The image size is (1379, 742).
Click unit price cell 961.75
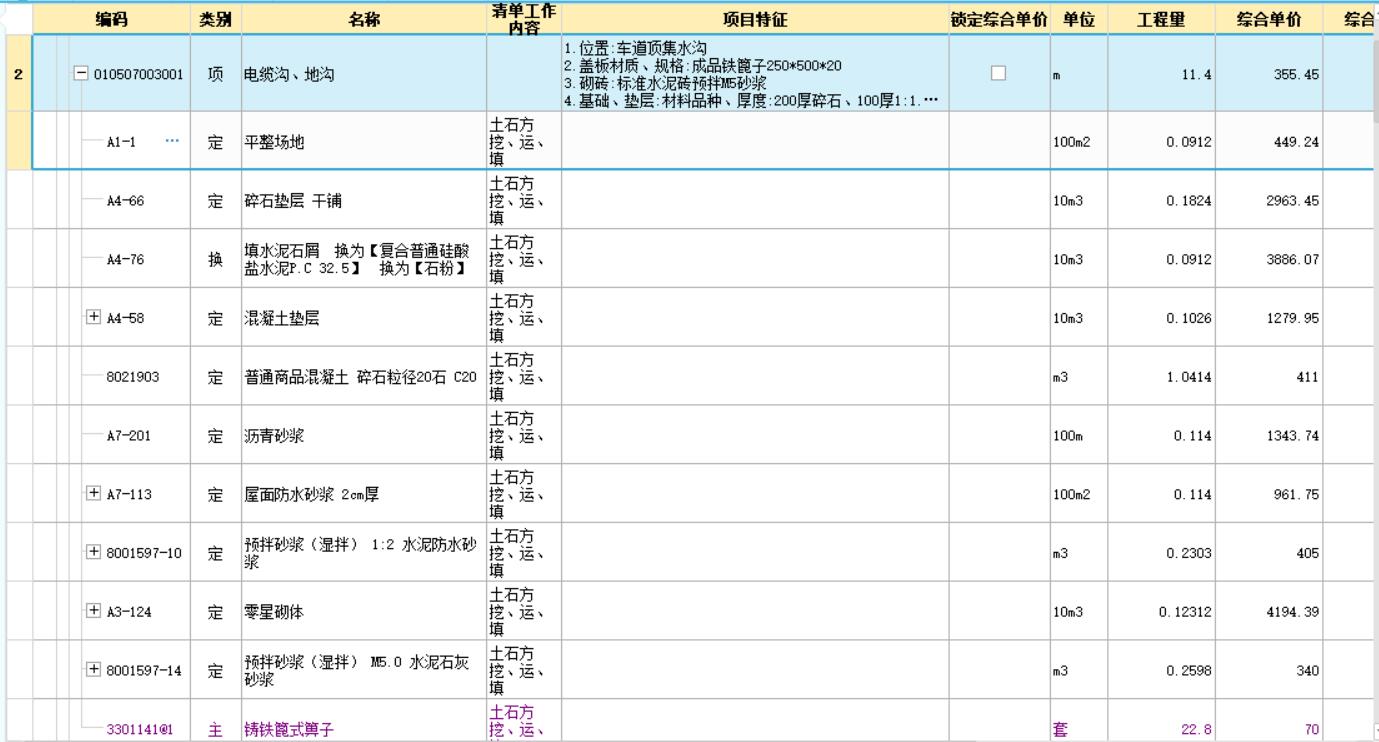pos(1269,494)
